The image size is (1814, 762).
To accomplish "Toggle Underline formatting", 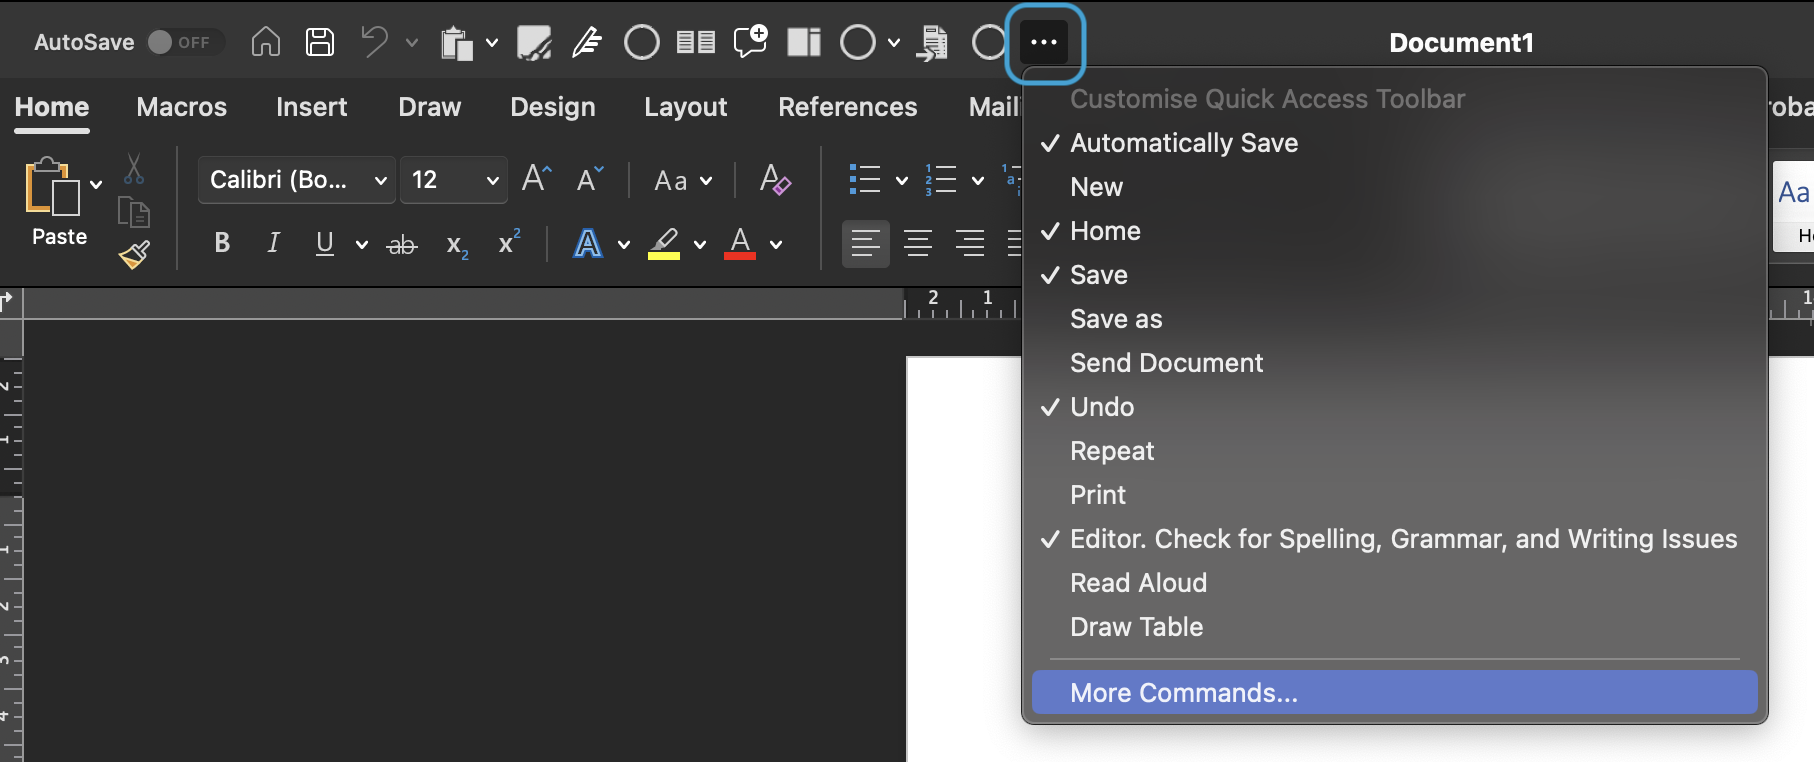I will (324, 243).
